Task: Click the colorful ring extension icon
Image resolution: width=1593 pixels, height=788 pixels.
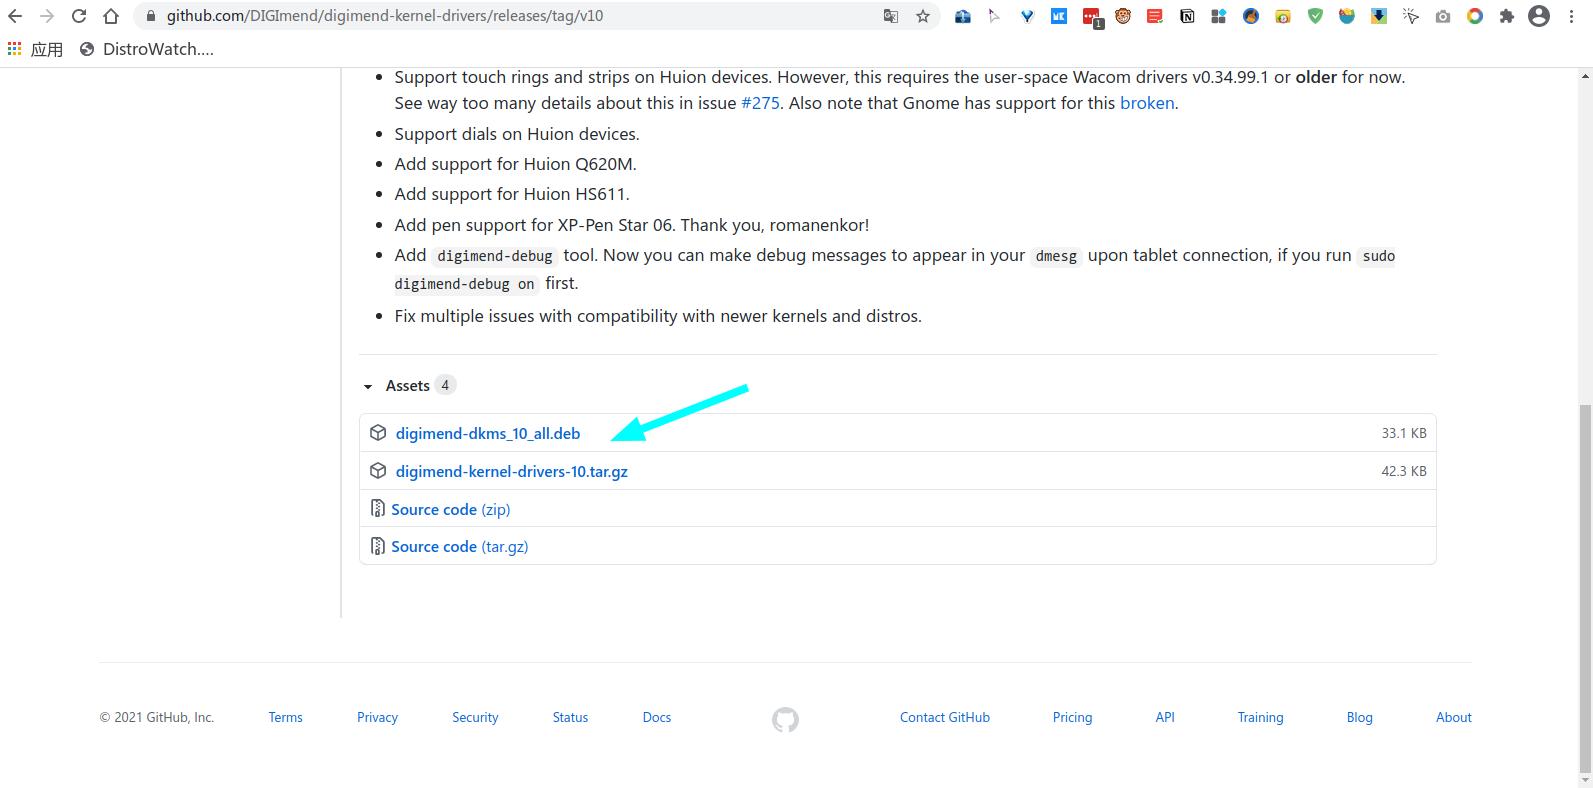Action: pos(1475,16)
